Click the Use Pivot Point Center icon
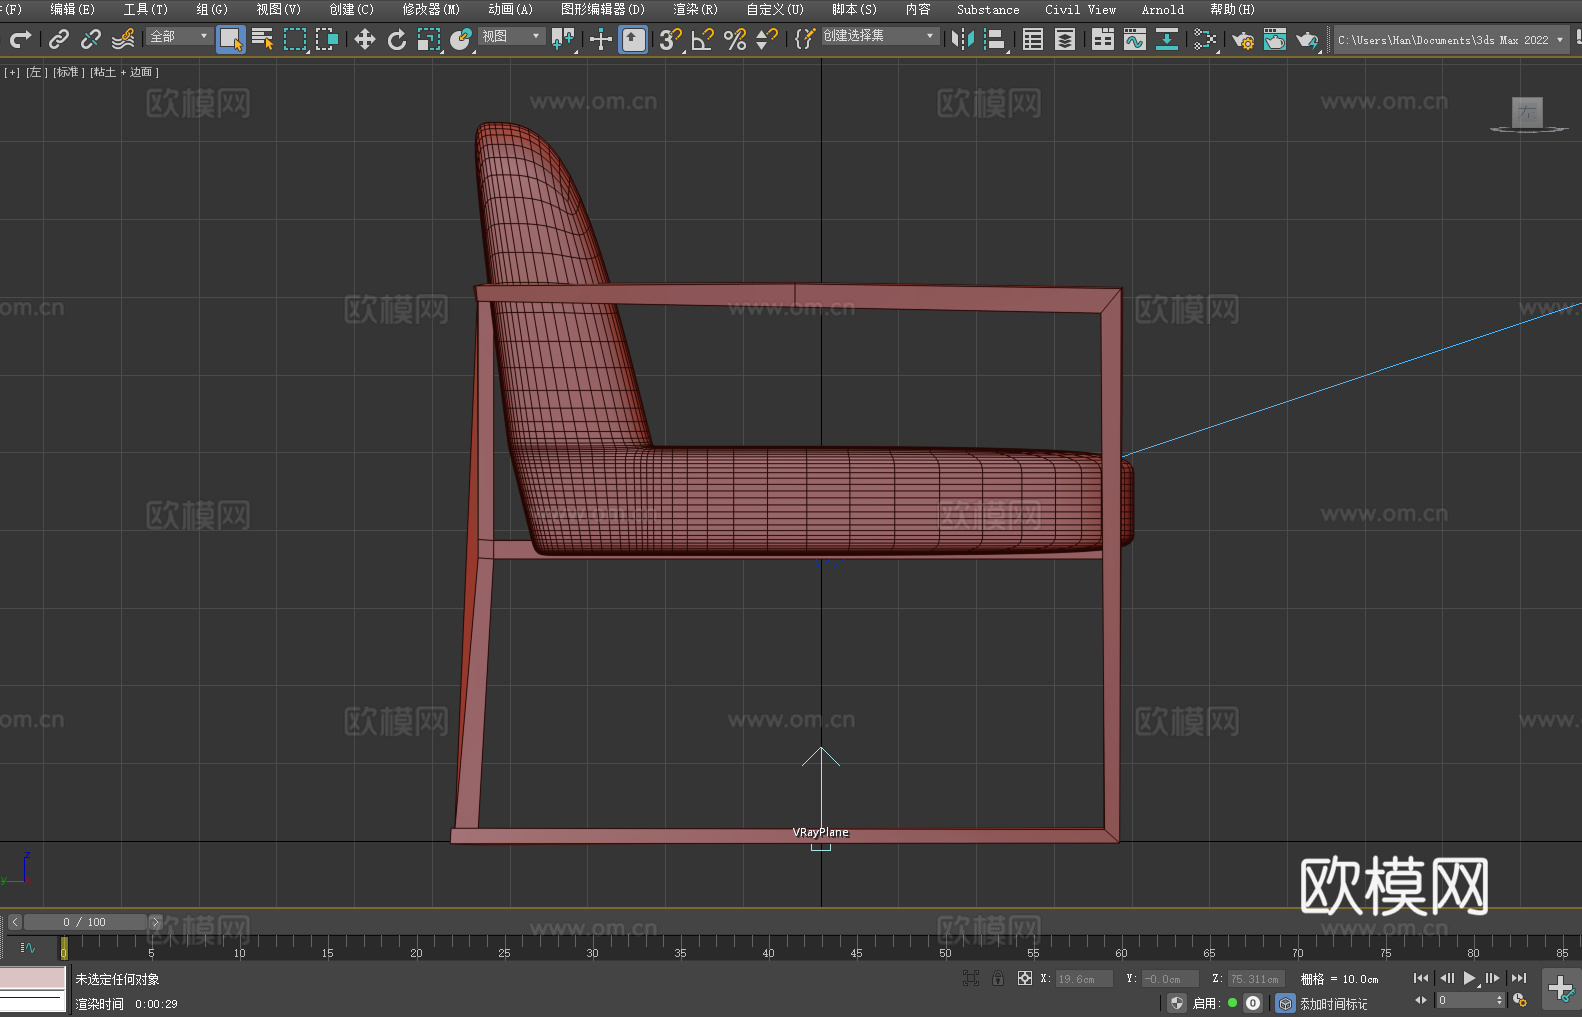This screenshot has width=1582, height=1017. pos(563,39)
